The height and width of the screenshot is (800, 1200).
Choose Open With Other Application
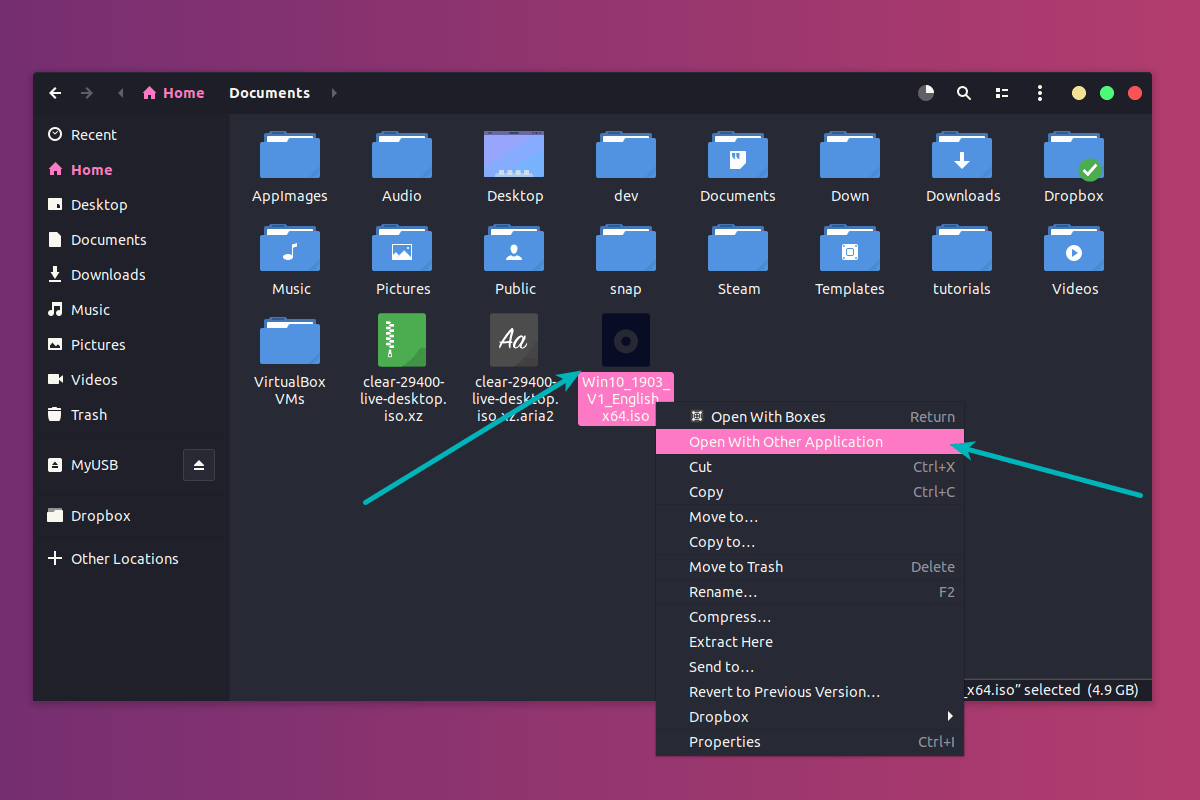pos(809,442)
